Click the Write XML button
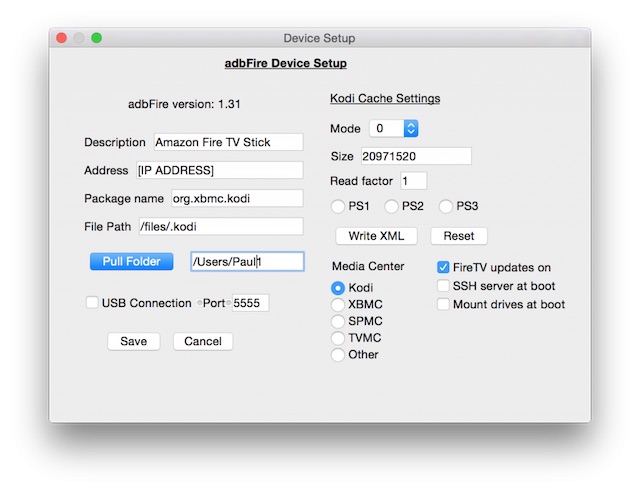Viewport: 640px width, 493px height. coord(376,236)
